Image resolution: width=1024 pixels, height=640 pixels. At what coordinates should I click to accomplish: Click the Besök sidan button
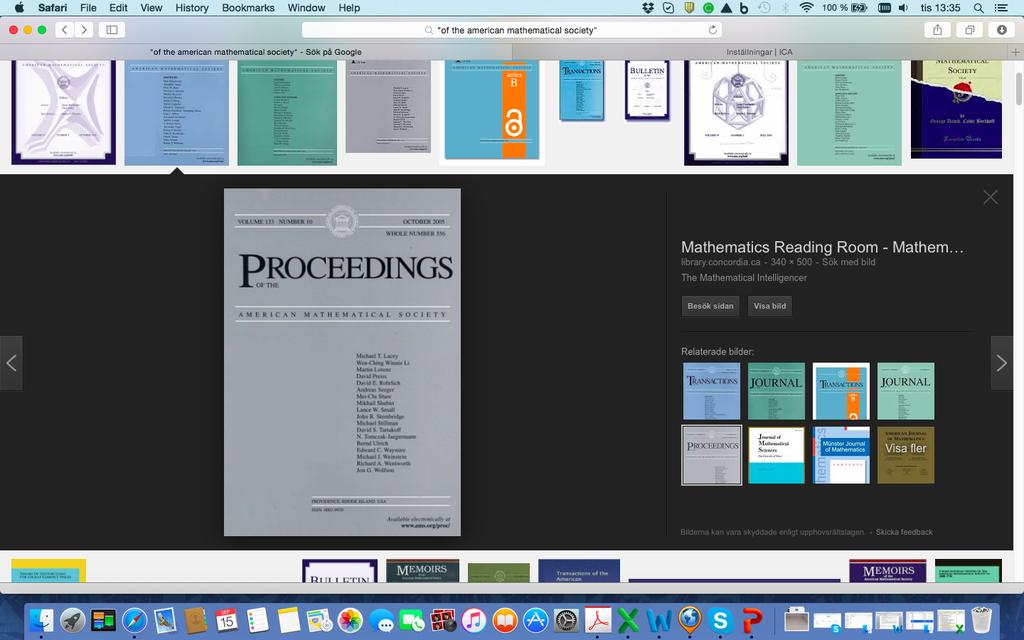click(x=711, y=306)
